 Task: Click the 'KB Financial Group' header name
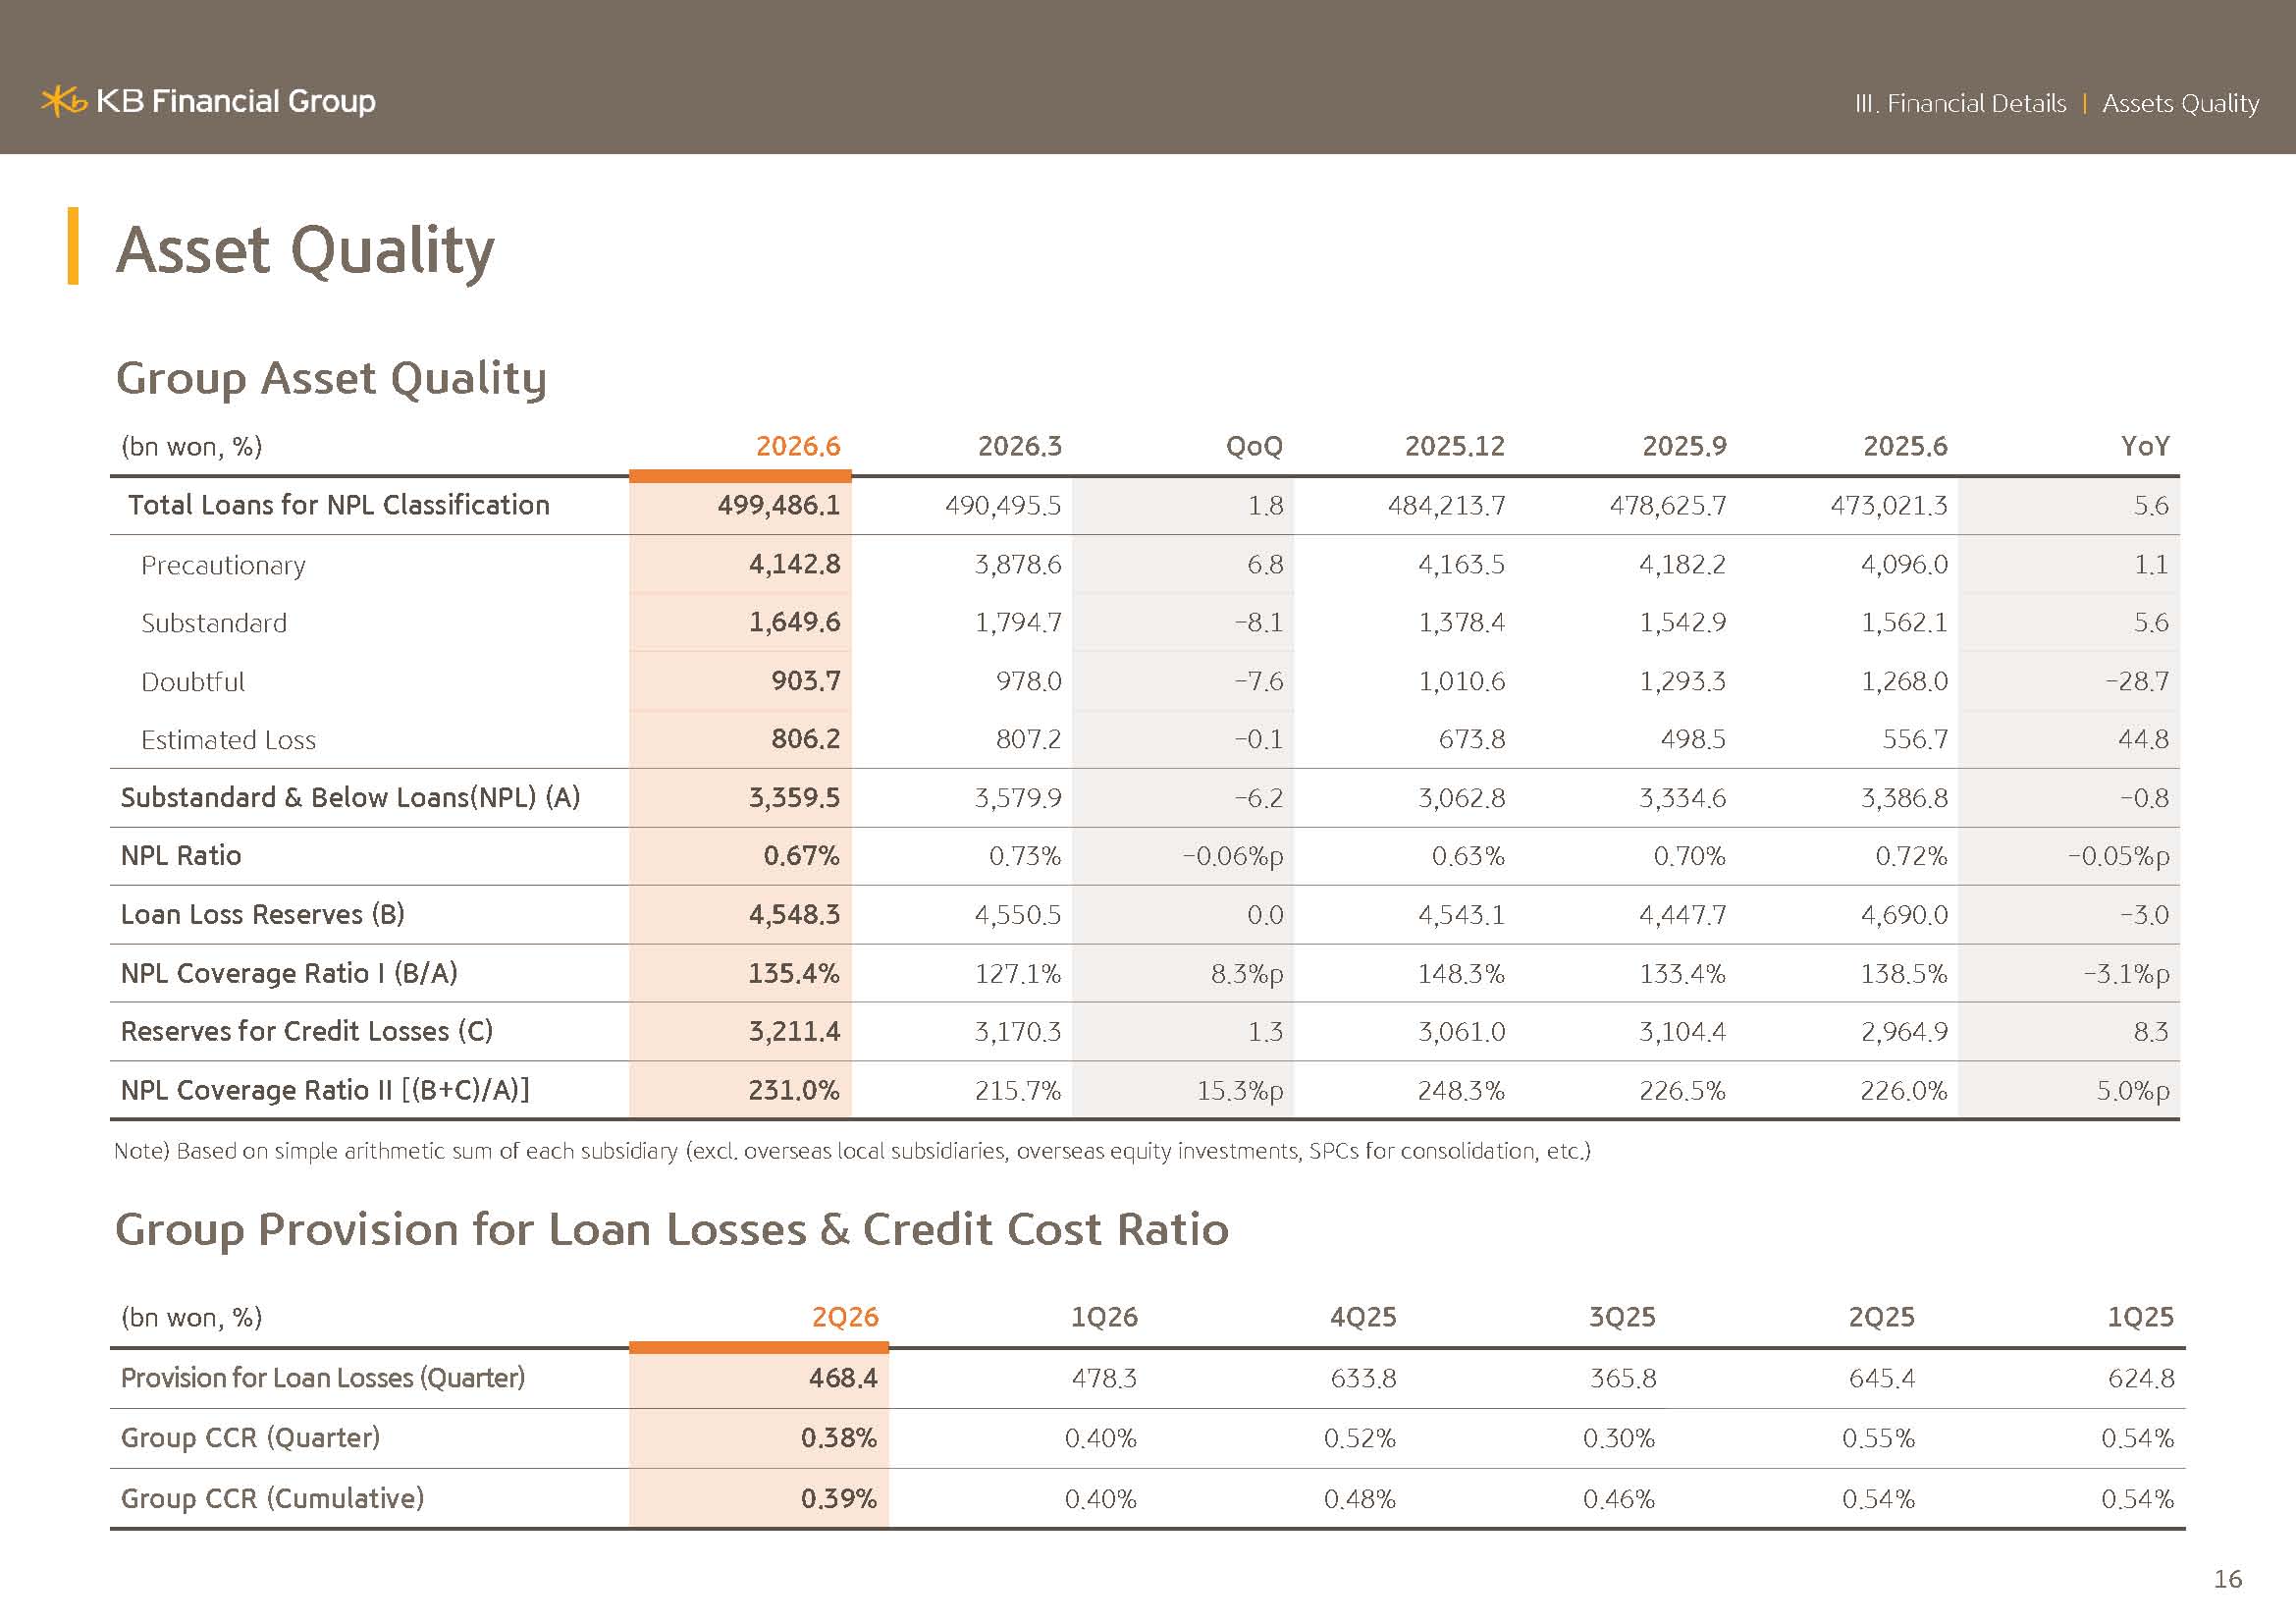pyautogui.click(x=236, y=101)
